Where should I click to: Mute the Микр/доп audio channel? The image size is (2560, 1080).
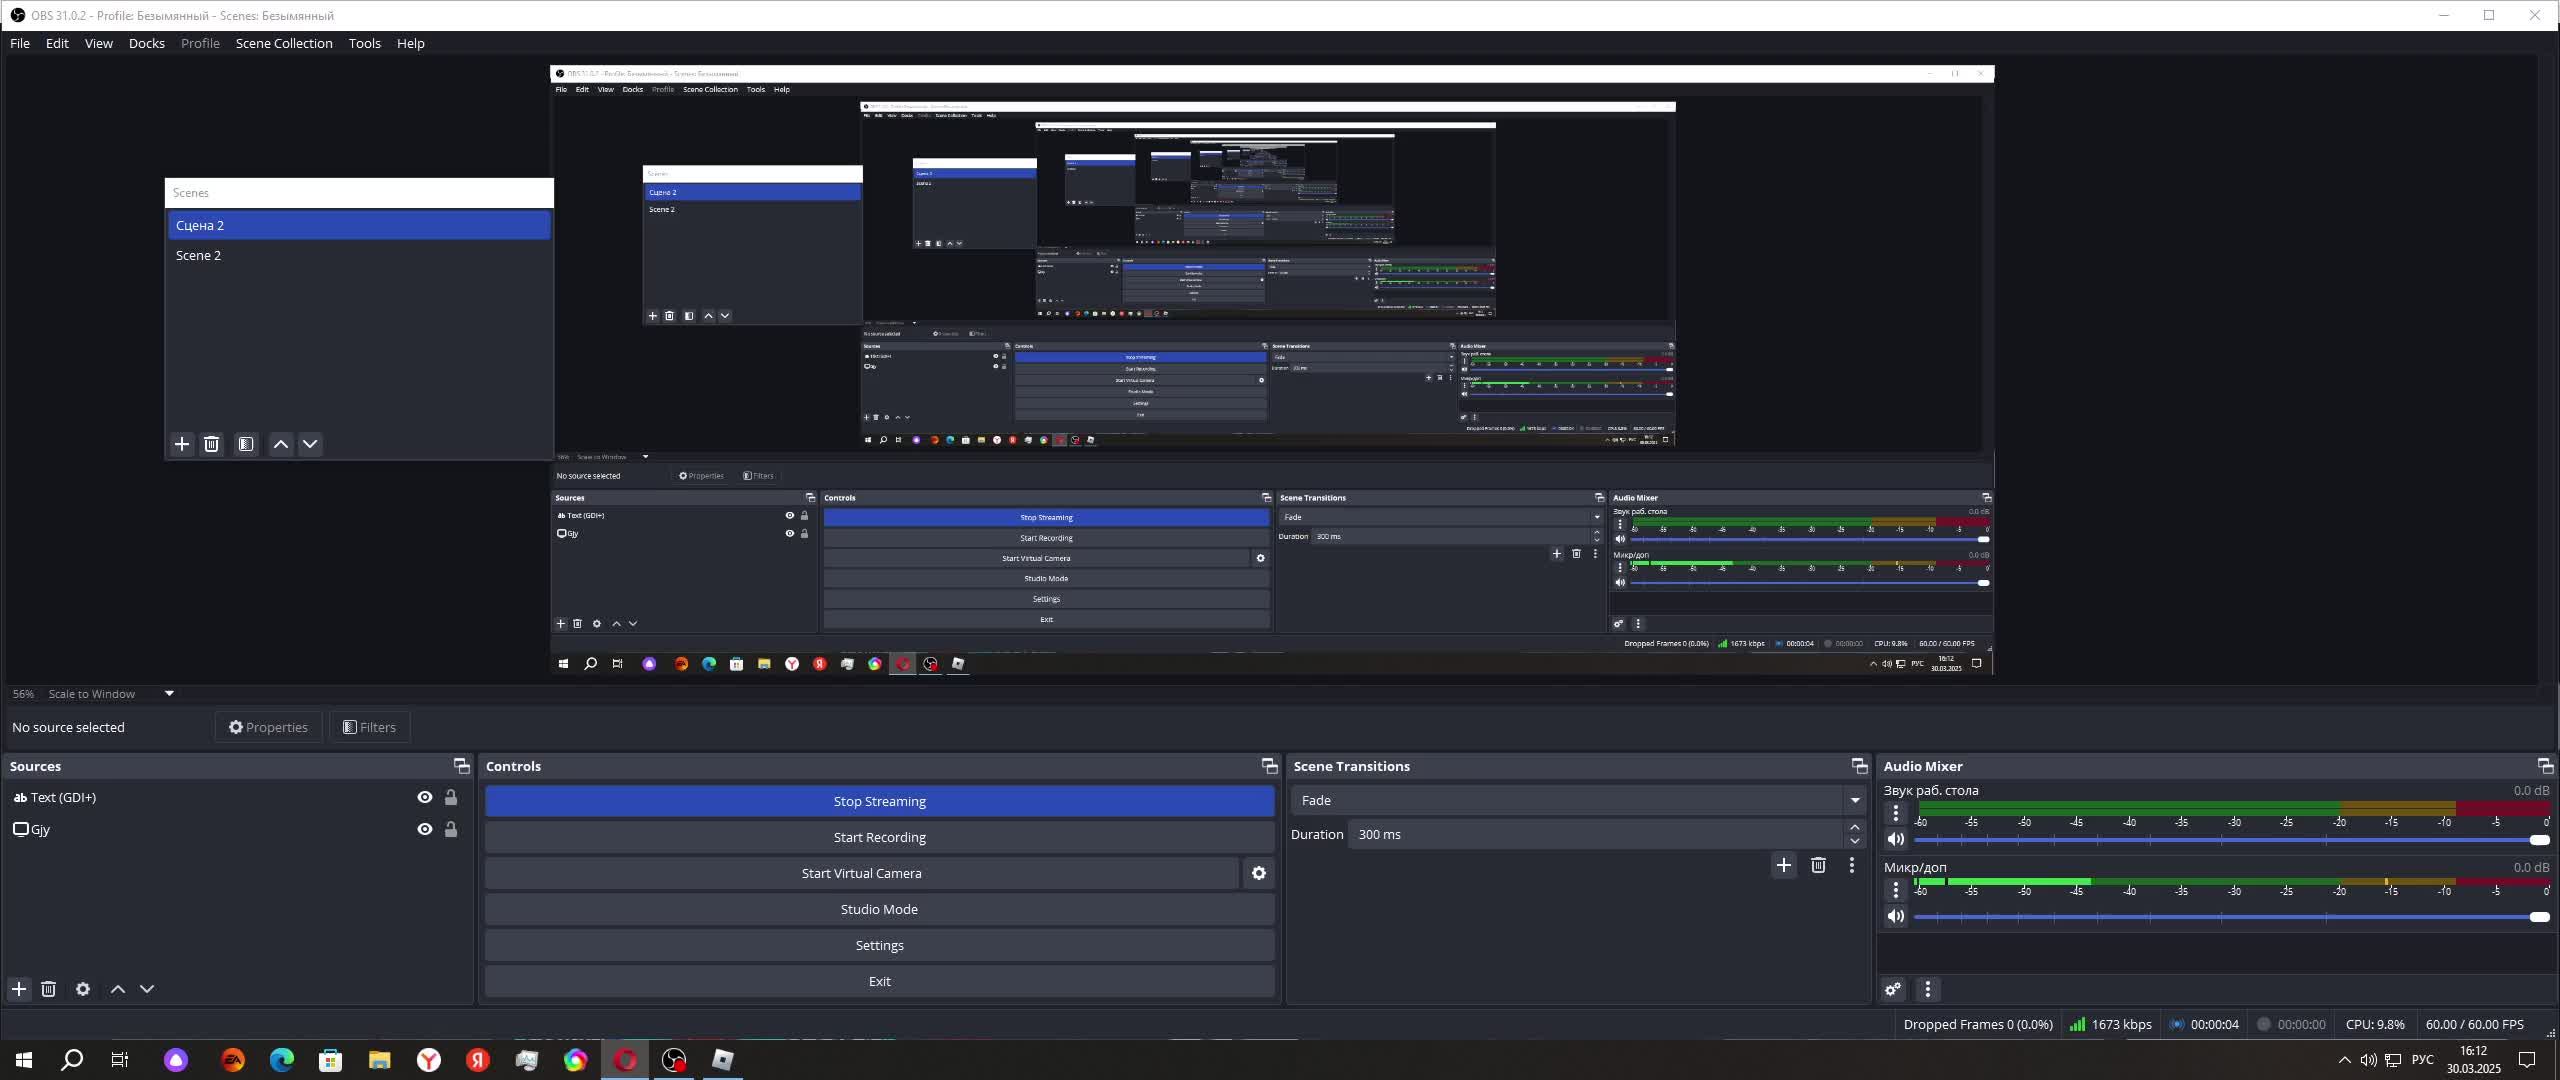point(1895,916)
